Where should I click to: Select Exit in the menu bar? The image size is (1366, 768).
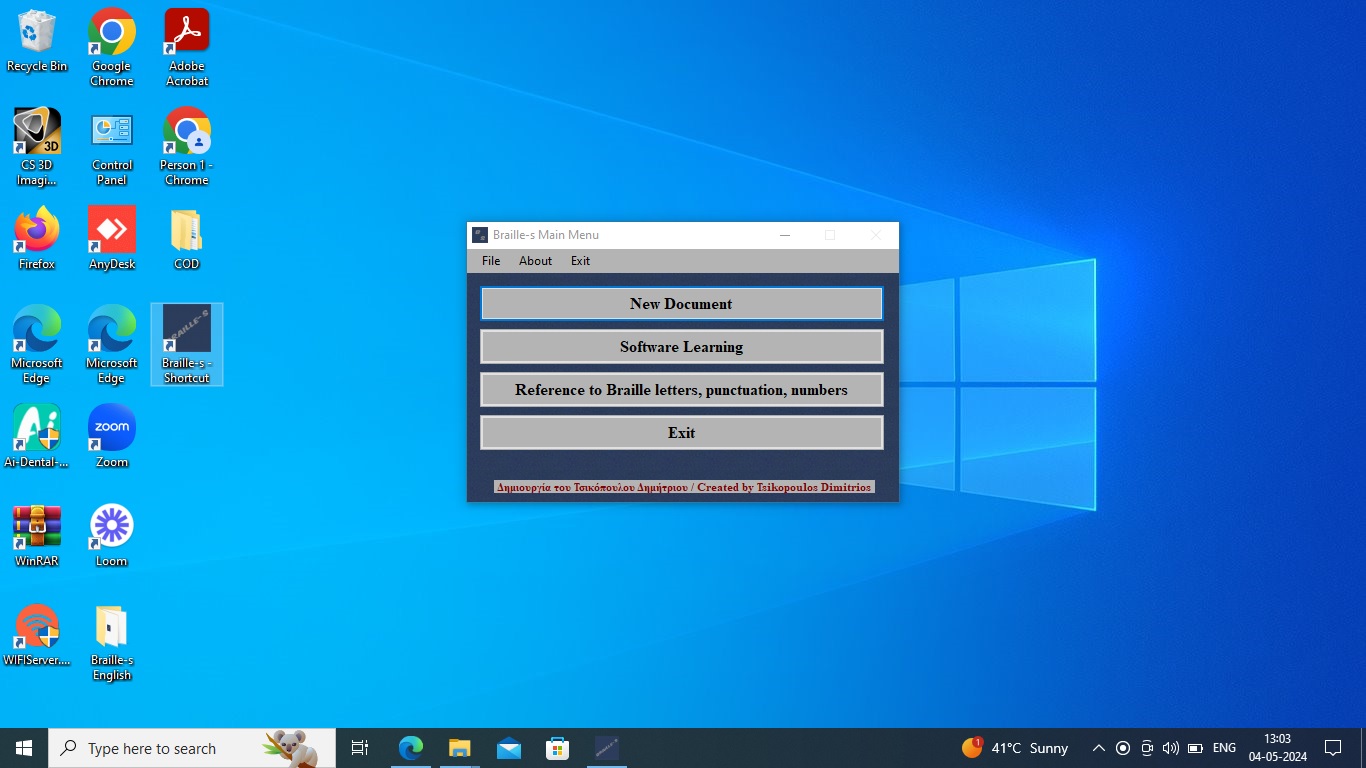[x=580, y=261]
